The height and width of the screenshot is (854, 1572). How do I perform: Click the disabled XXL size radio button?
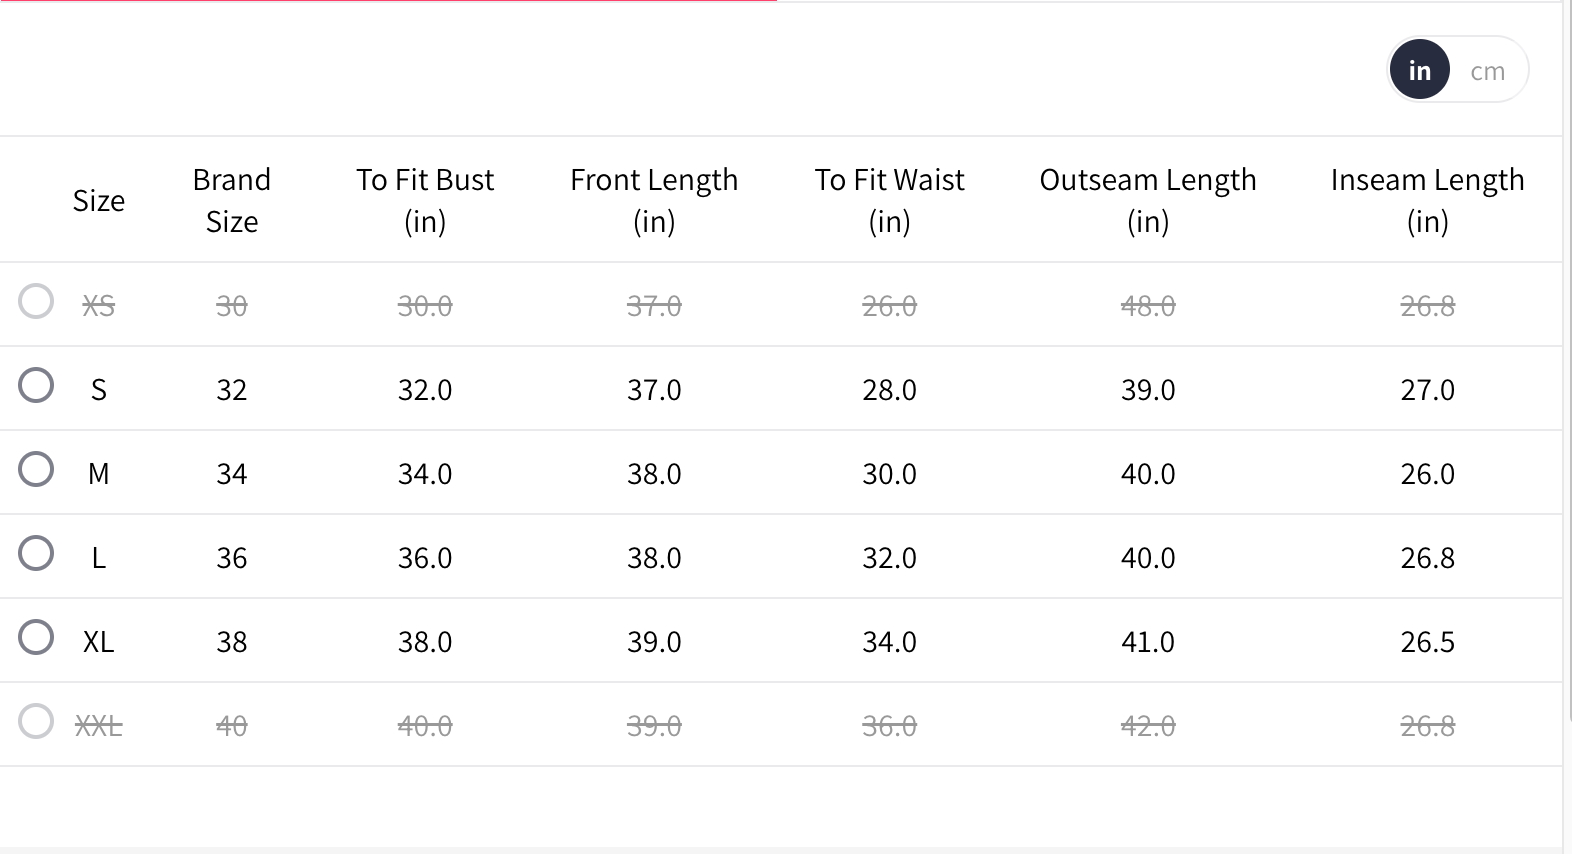[x=36, y=721]
